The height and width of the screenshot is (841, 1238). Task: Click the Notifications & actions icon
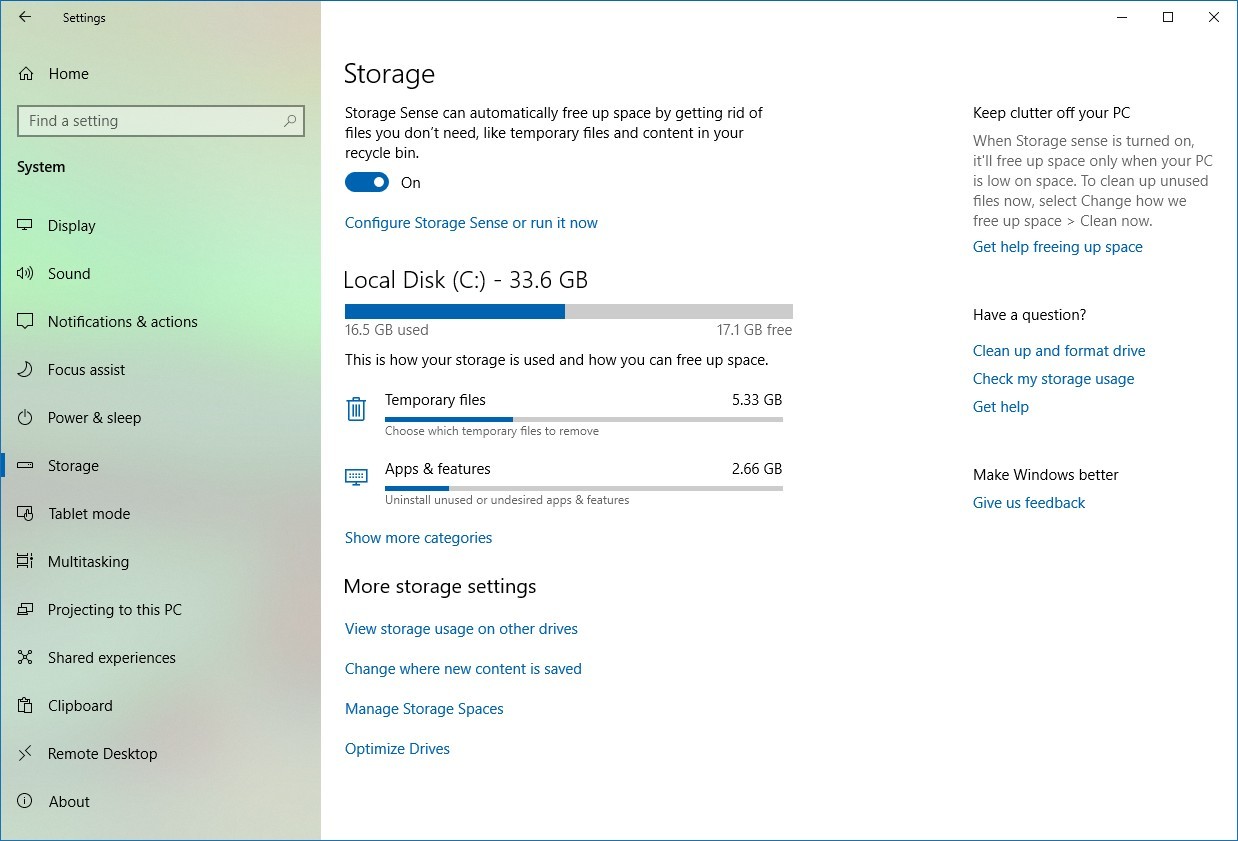point(25,322)
